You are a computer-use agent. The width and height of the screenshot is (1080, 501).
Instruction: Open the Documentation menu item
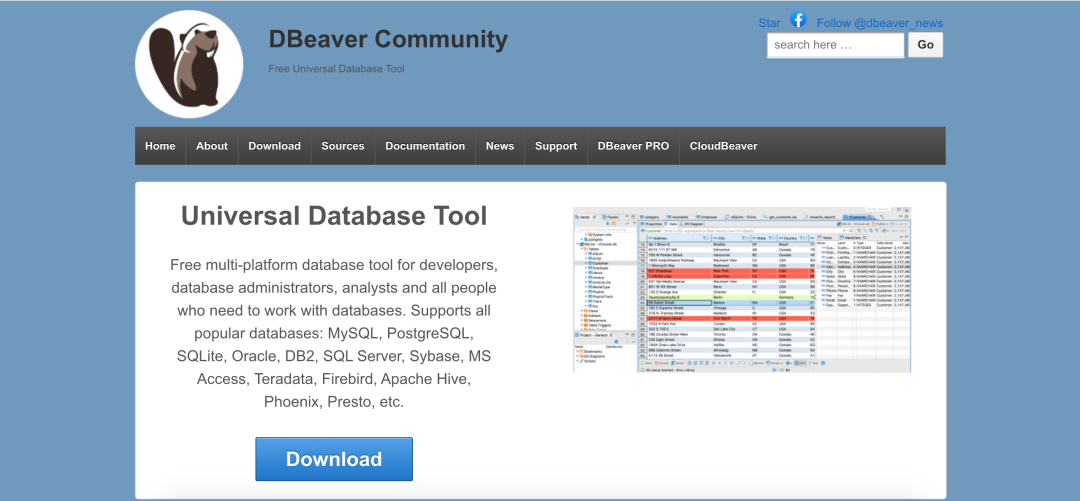coord(425,146)
